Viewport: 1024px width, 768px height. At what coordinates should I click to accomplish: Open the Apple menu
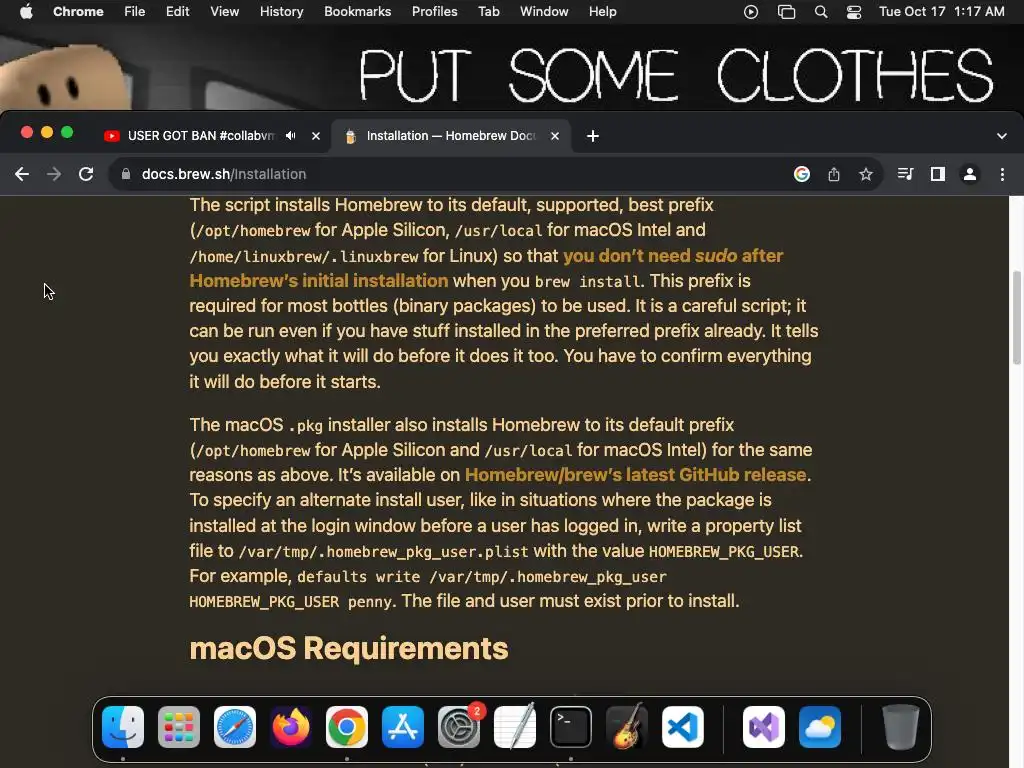[26, 12]
